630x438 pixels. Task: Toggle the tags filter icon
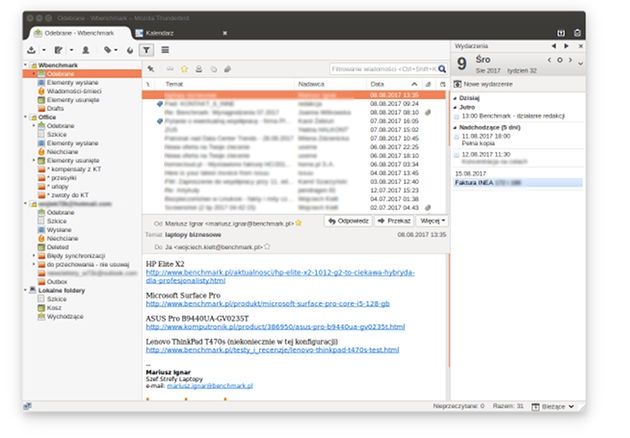[213, 69]
